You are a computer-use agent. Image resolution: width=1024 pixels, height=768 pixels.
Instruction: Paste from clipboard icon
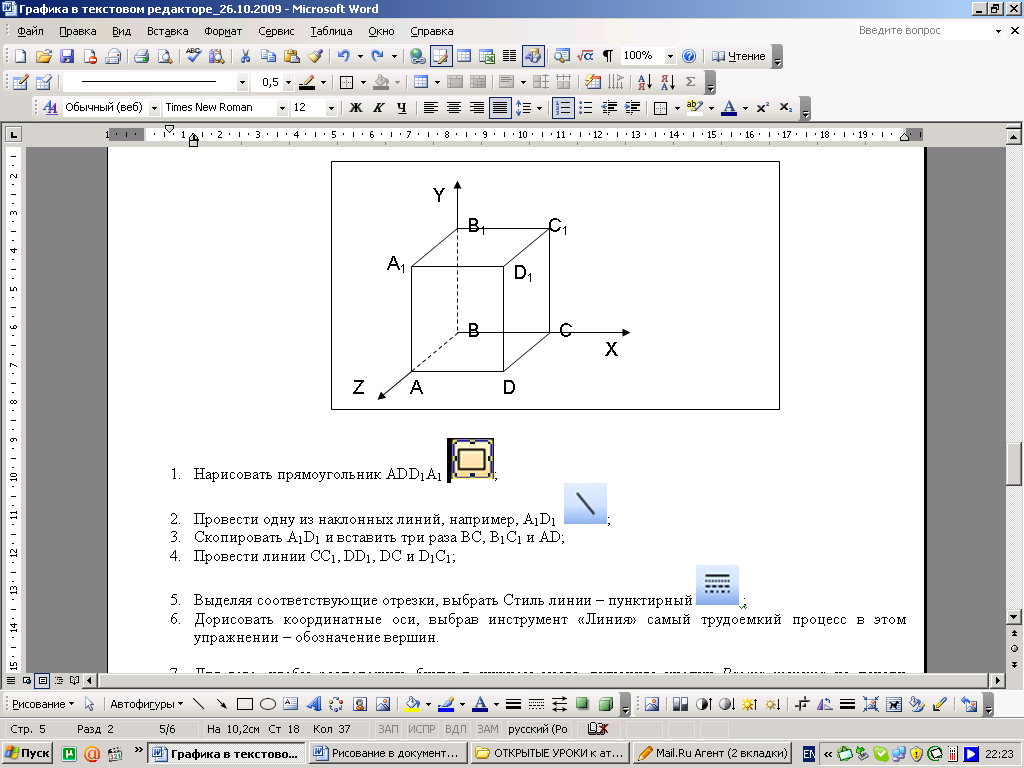point(291,56)
